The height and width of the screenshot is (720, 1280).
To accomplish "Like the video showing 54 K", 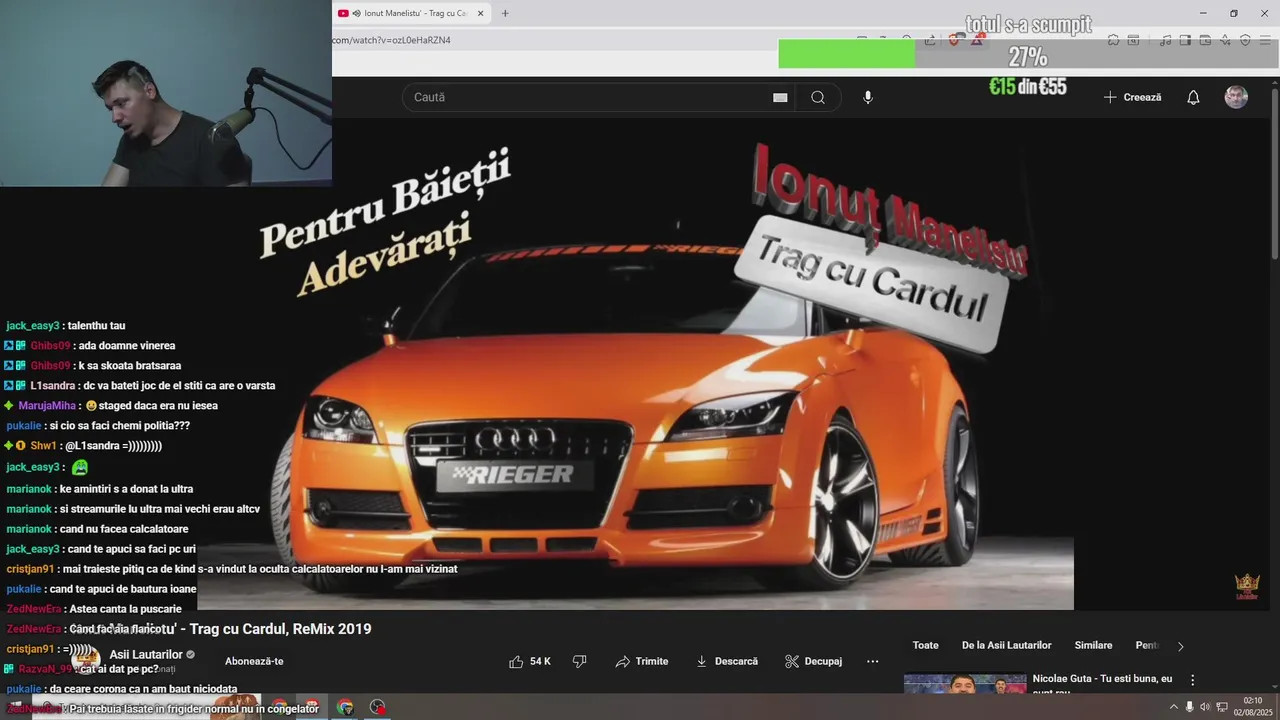I will (530, 661).
